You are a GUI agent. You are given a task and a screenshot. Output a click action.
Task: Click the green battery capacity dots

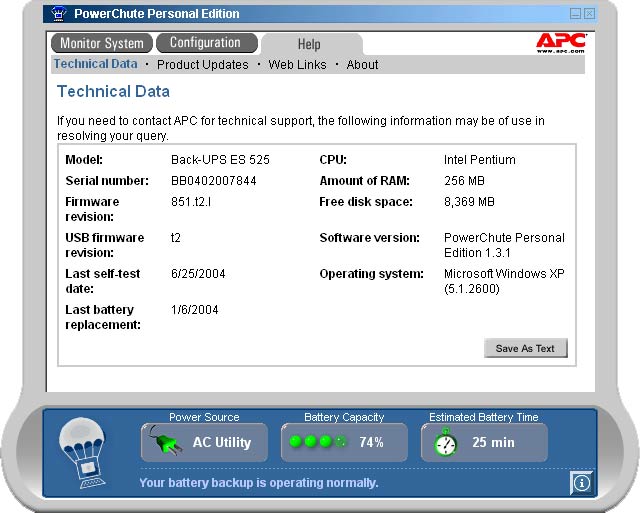coord(317,442)
